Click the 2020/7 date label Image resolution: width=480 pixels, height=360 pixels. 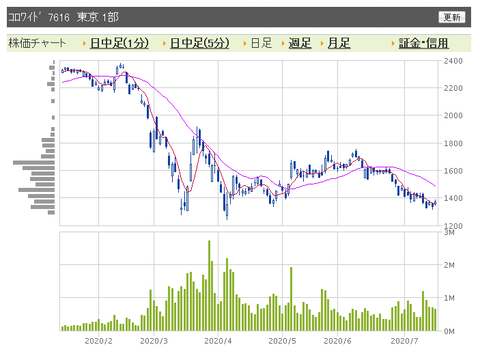point(404,341)
